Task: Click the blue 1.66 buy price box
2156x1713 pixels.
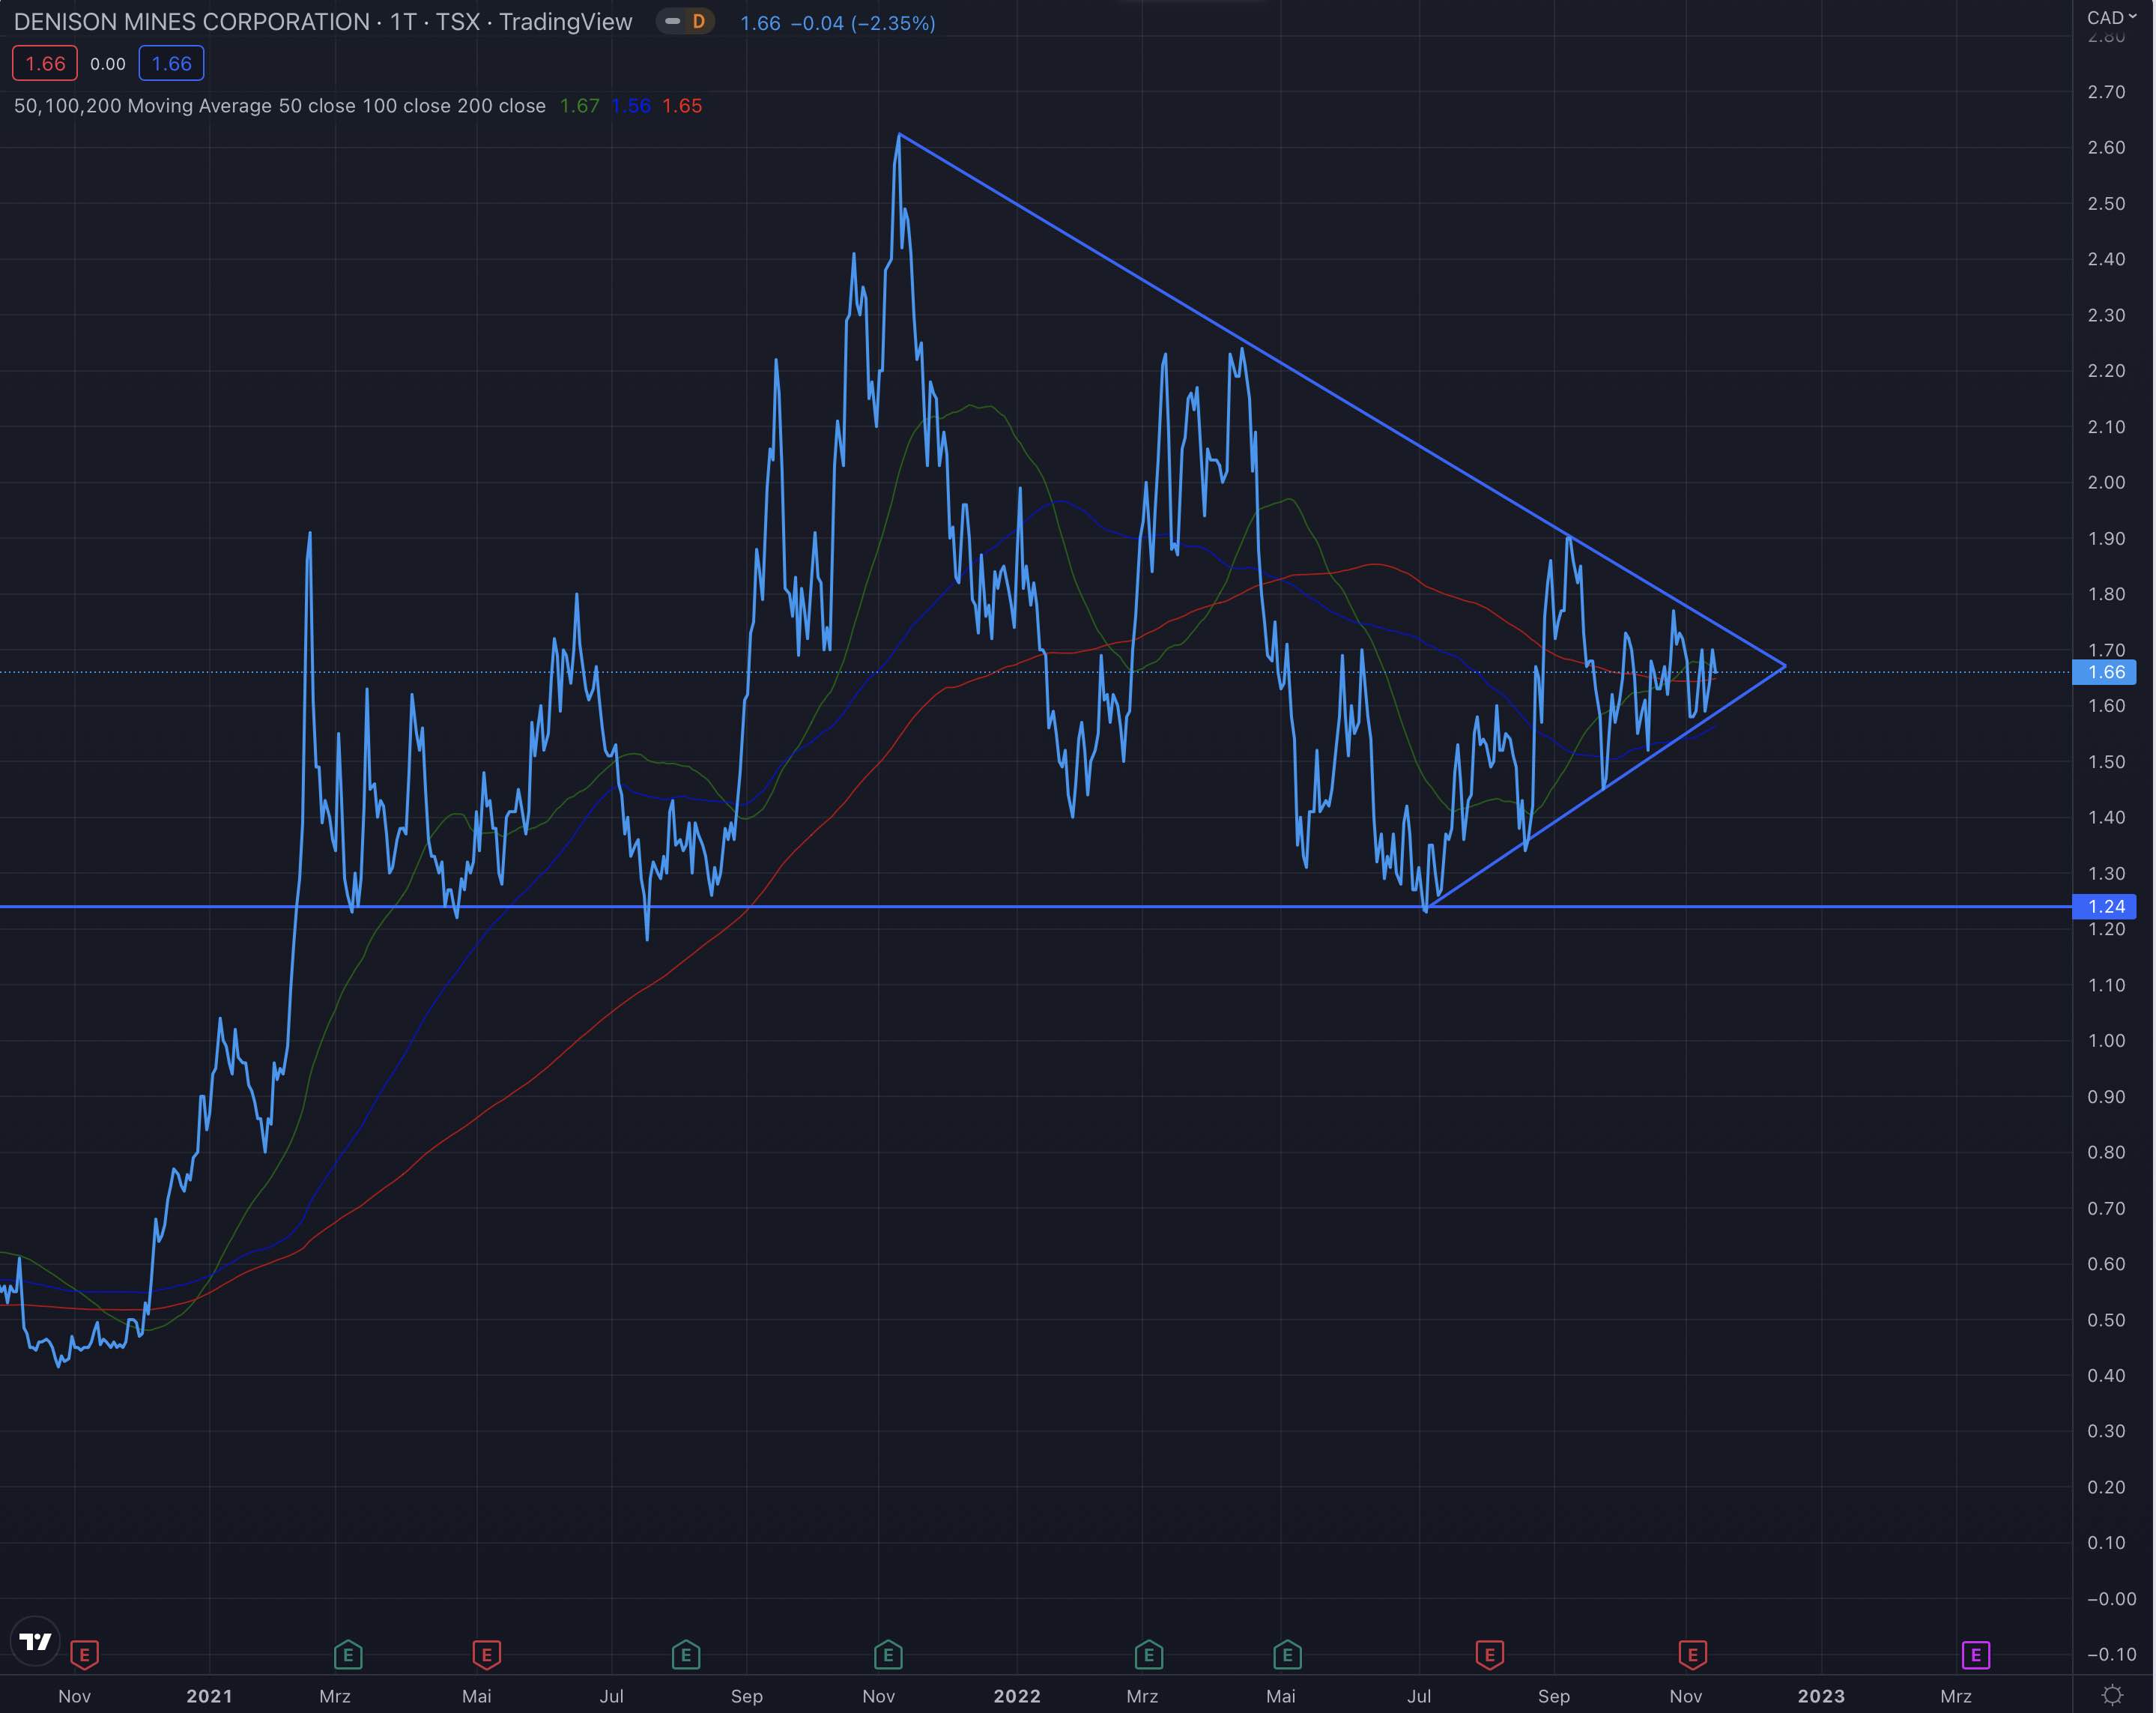Action: click(x=171, y=64)
